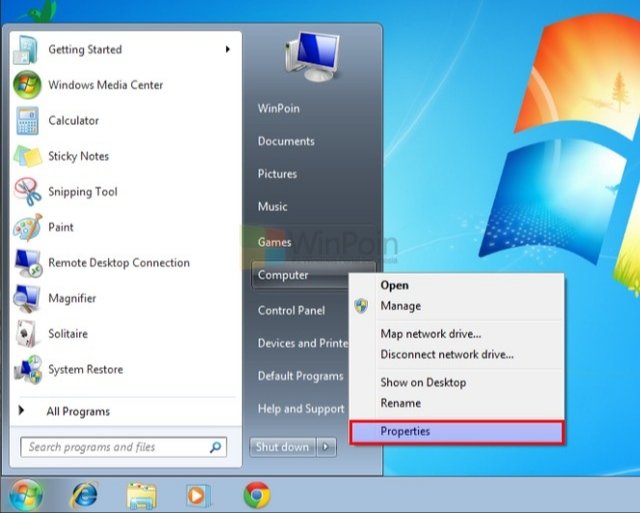The image size is (640, 513).
Task: Open System Restore icon
Action: click(x=27, y=369)
